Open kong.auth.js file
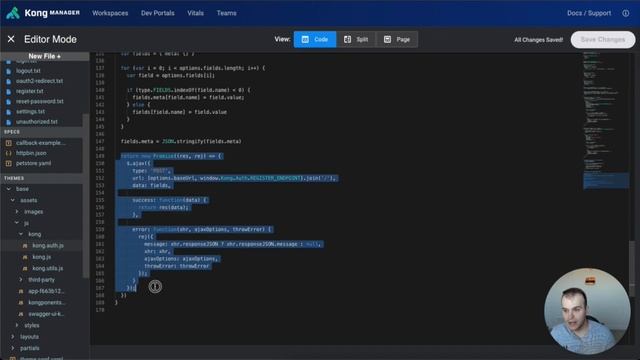The width and height of the screenshot is (640, 360). 48,246
